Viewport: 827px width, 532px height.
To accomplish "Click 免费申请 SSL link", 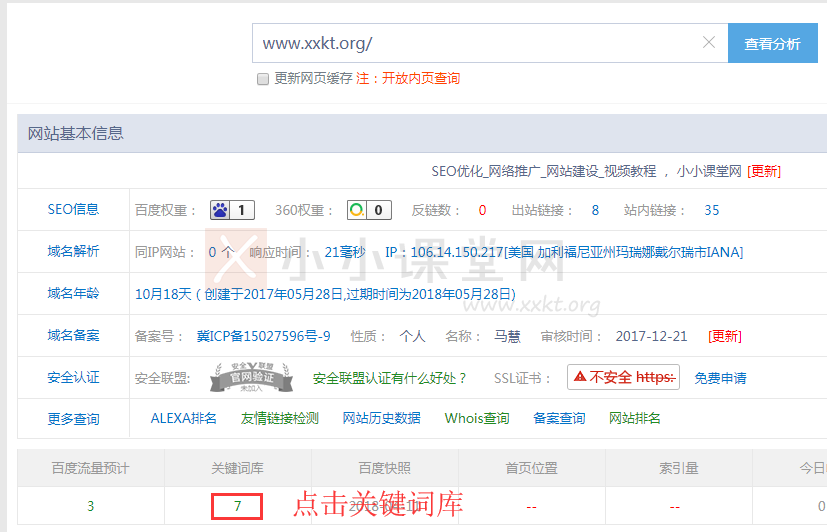I will pos(720,378).
